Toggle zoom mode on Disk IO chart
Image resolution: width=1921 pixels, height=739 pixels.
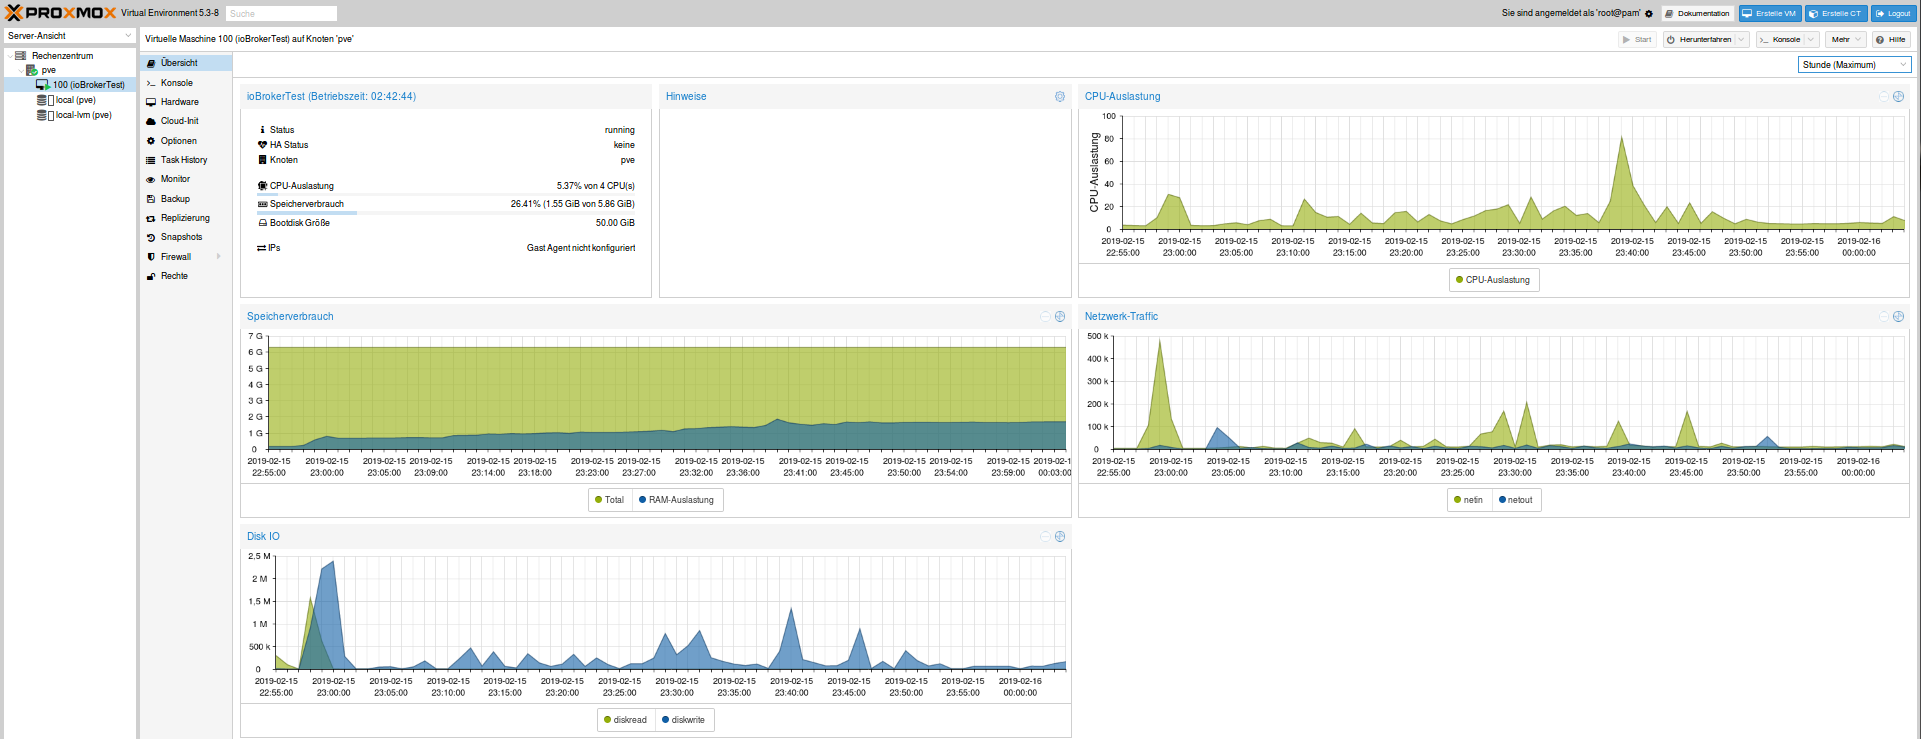coord(1060,537)
